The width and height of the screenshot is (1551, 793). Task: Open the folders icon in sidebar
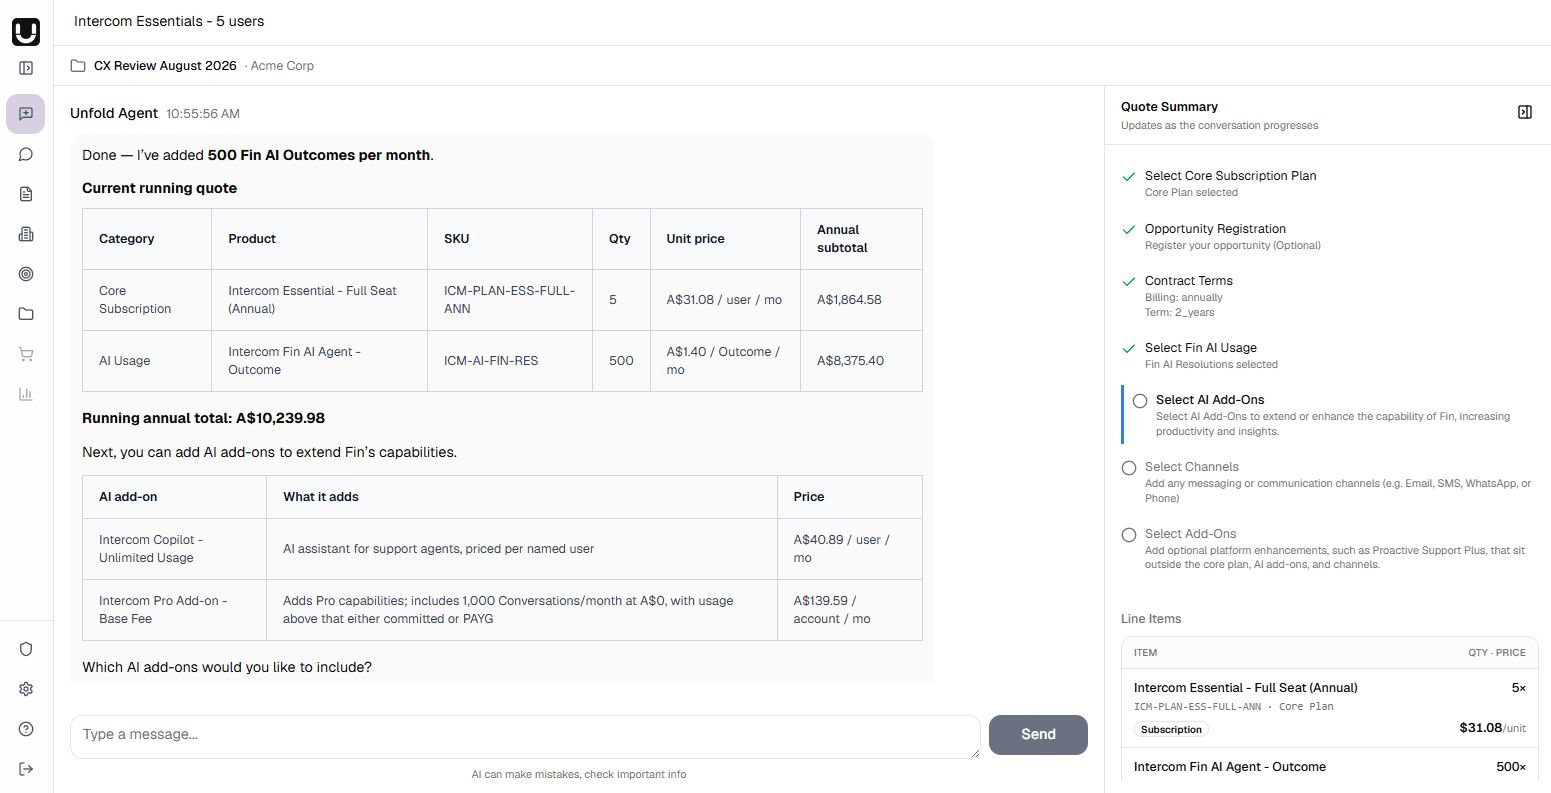pyautogui.click(x=26, y=314)
